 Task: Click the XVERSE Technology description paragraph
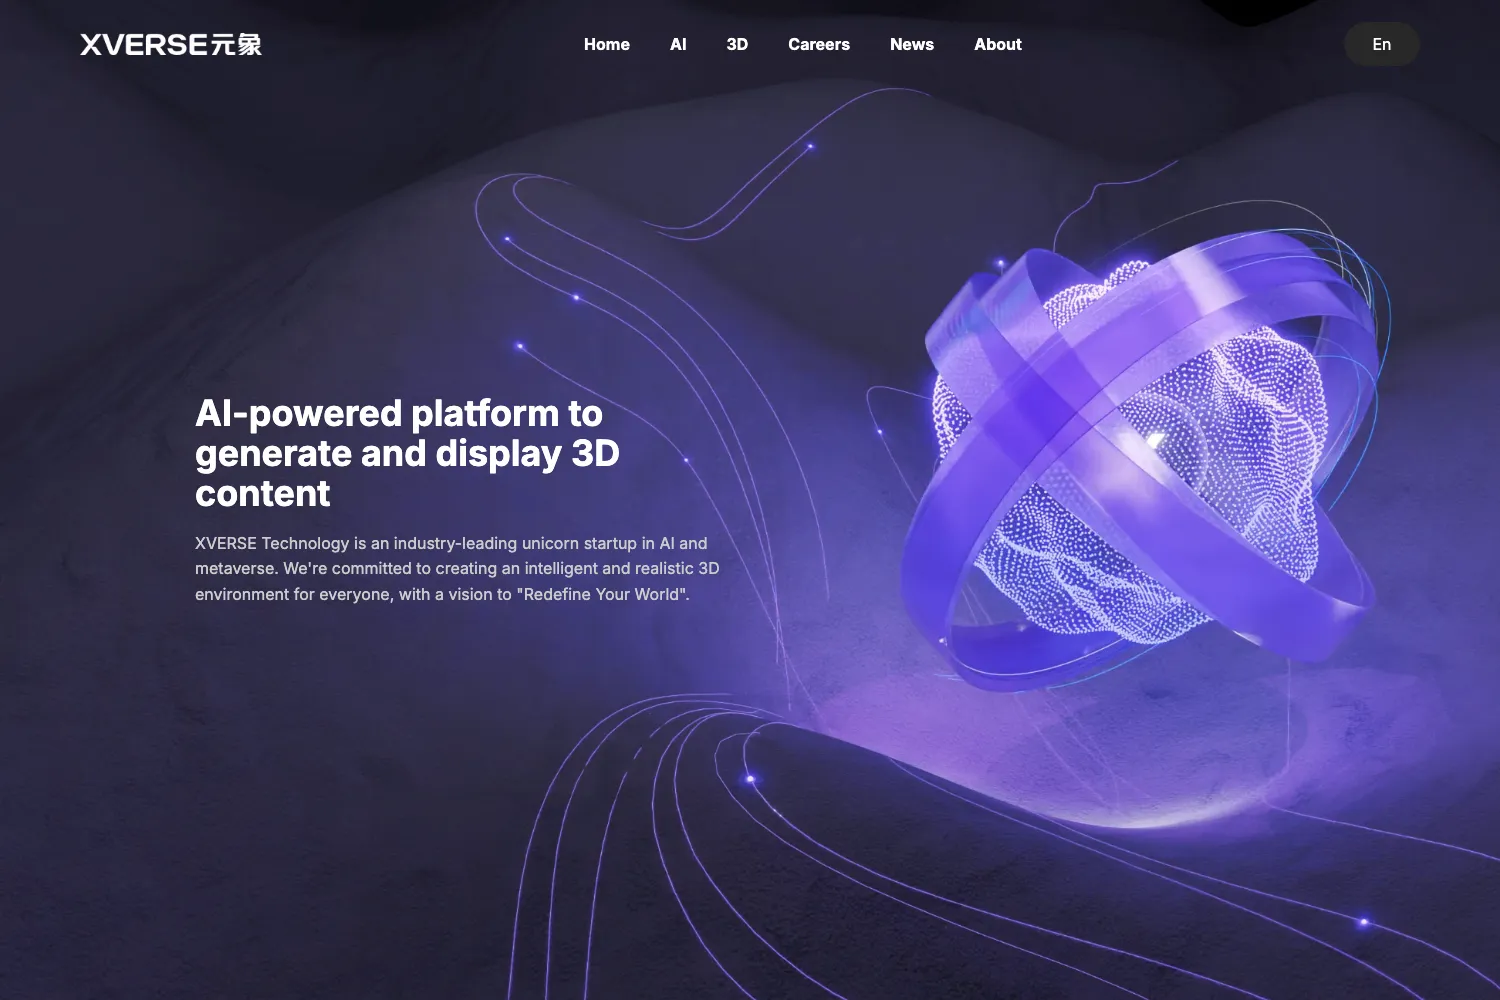(457, 568)
